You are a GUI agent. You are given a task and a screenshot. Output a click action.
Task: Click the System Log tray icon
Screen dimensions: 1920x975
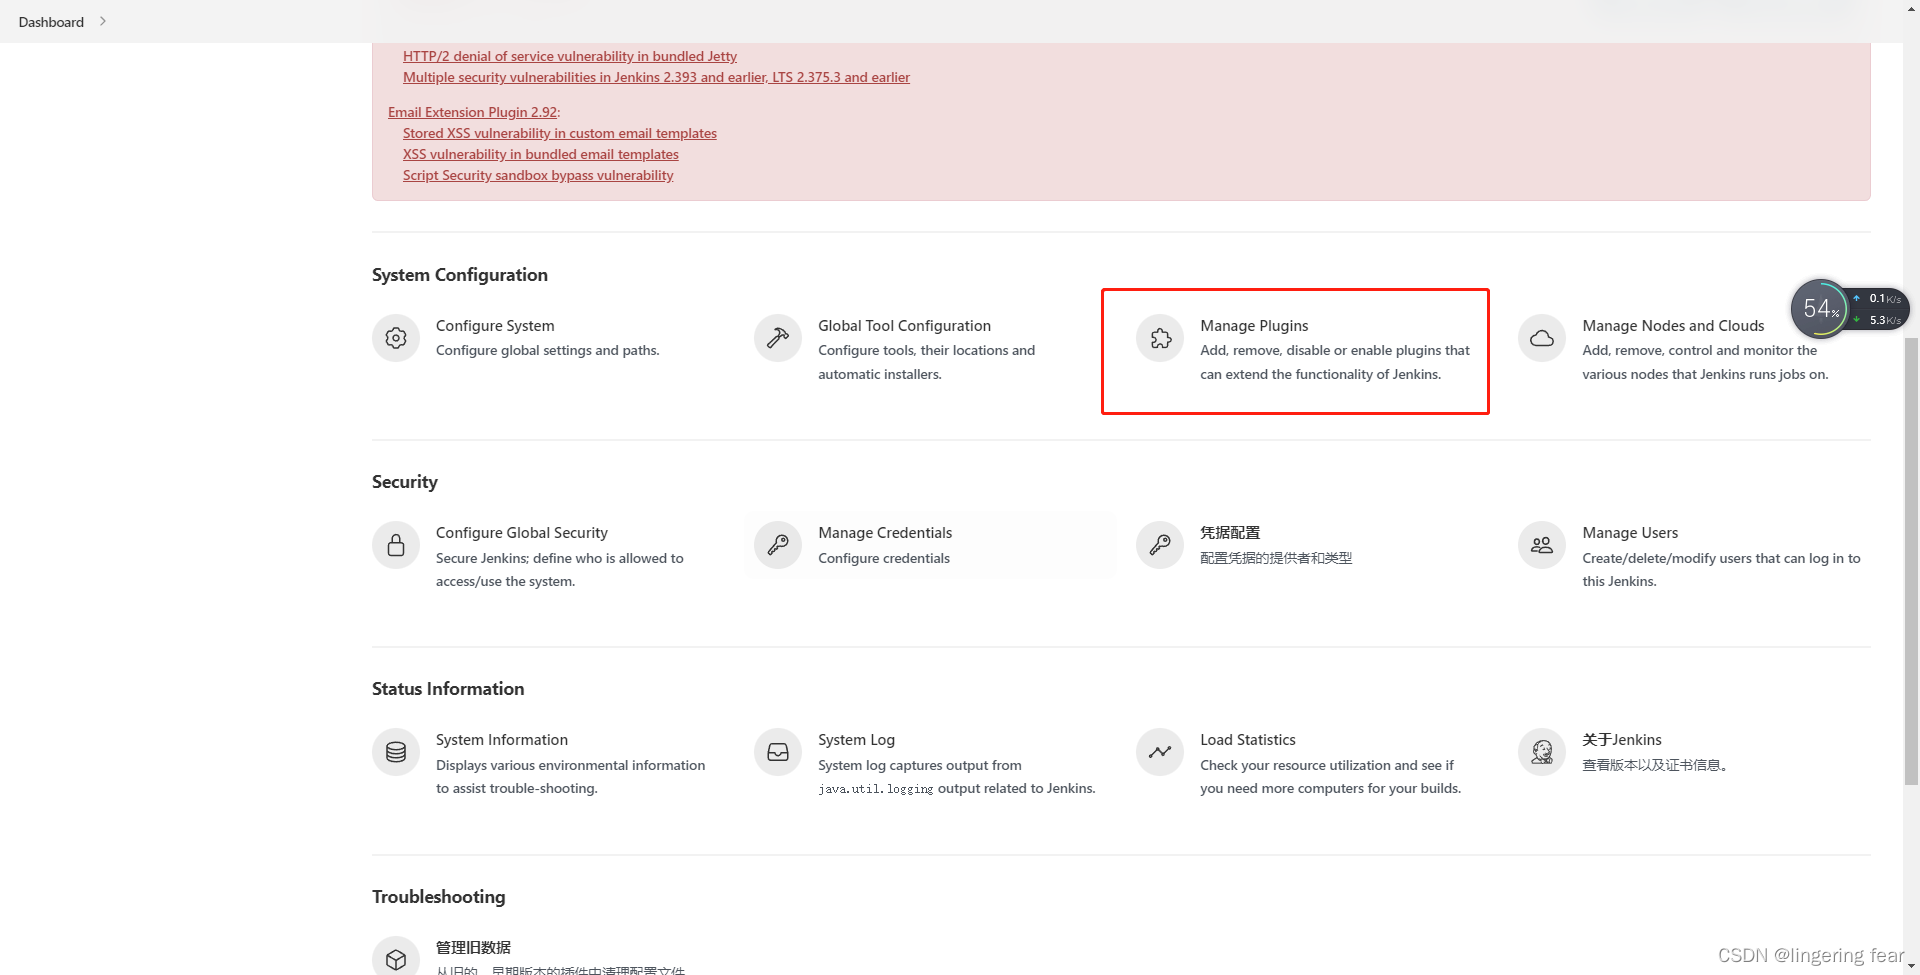click(778, 752)
